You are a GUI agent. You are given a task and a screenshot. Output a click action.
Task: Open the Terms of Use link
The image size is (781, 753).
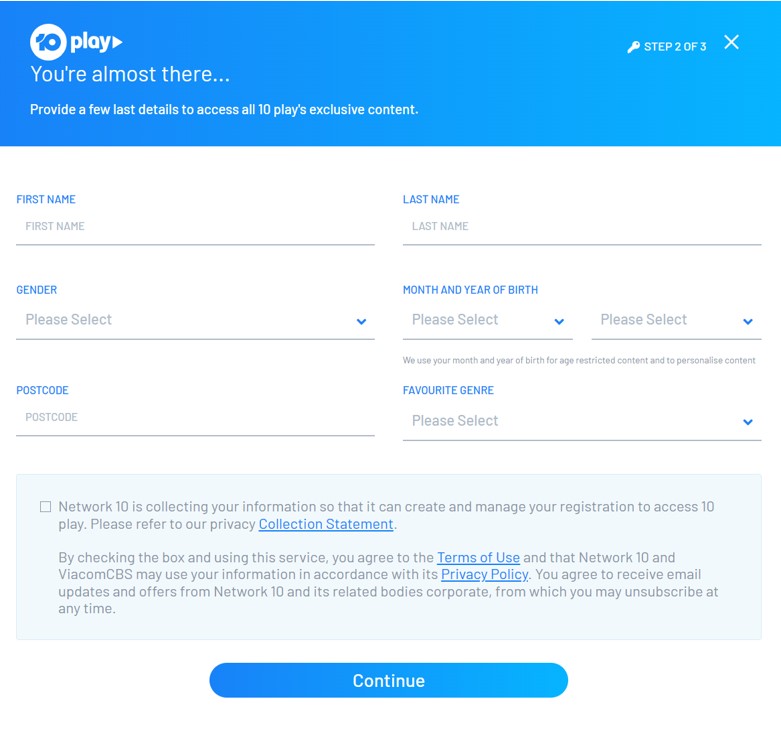(478, 557)
